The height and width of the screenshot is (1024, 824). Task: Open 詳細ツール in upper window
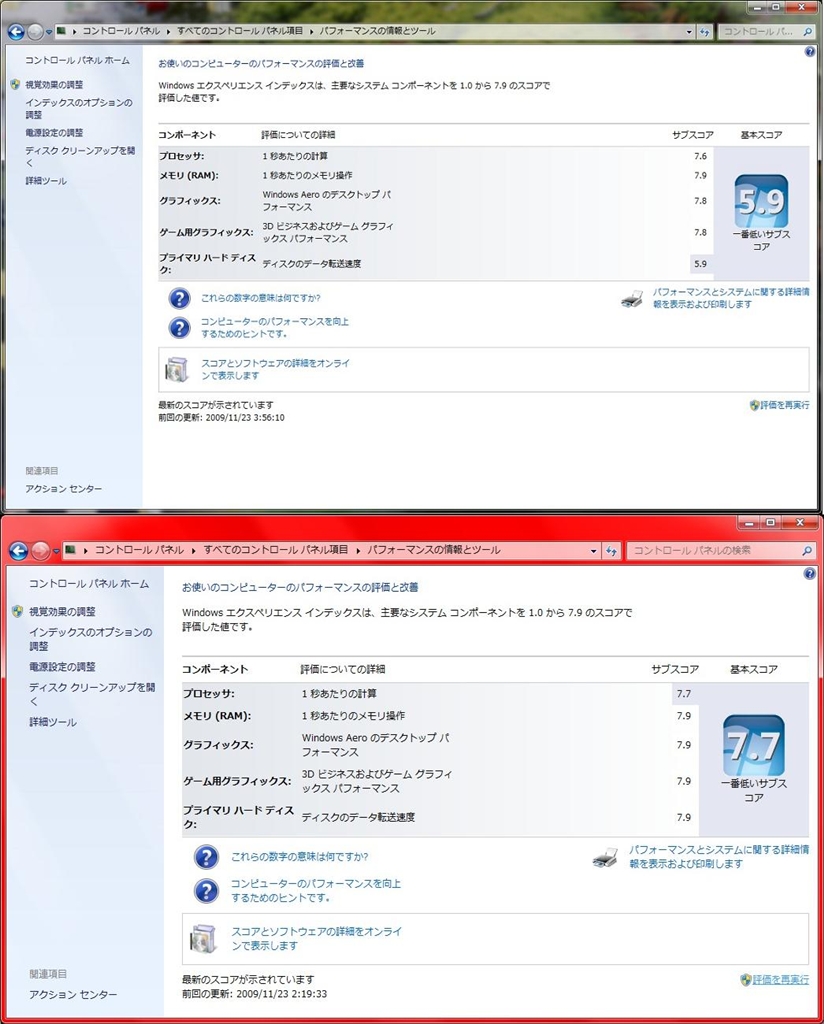coord(46,181)
